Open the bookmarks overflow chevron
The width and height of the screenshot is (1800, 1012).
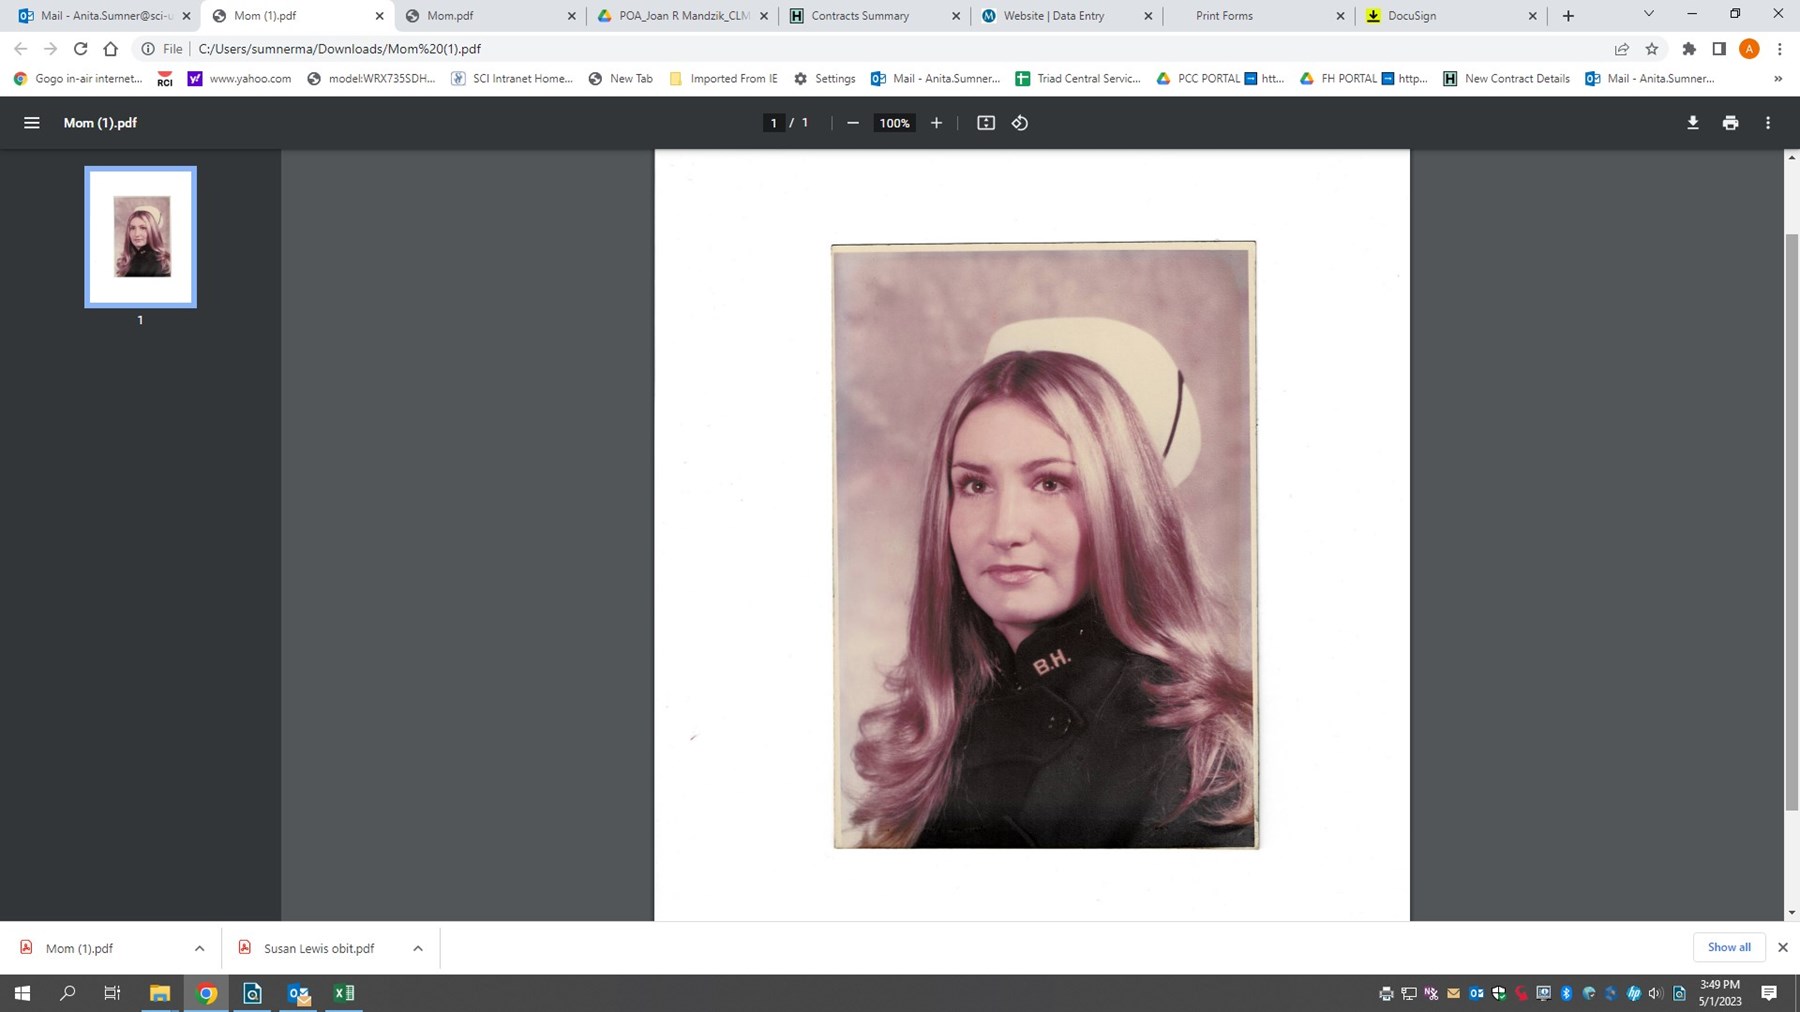(x=1778, y=78)
